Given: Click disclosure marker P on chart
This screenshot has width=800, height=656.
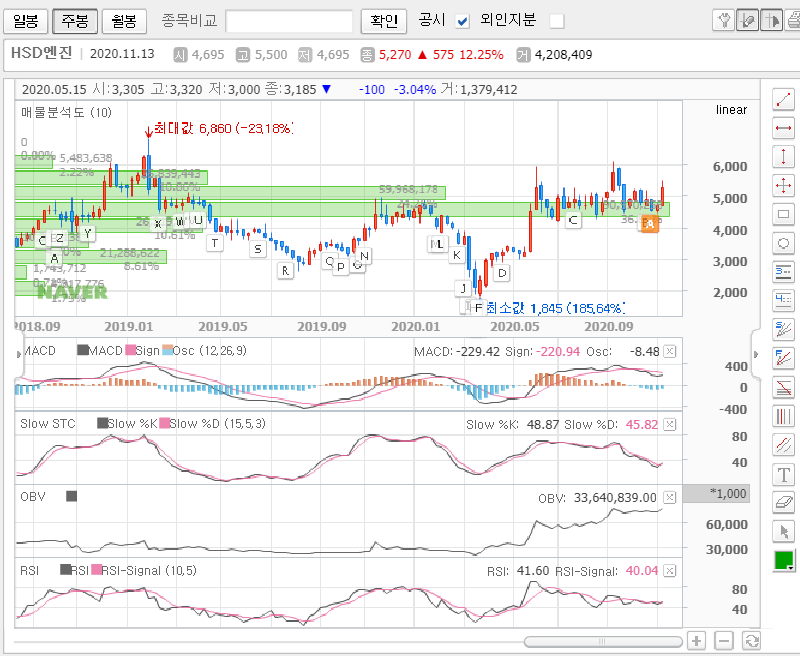Looking at the screenshot, I should point(341,267).
